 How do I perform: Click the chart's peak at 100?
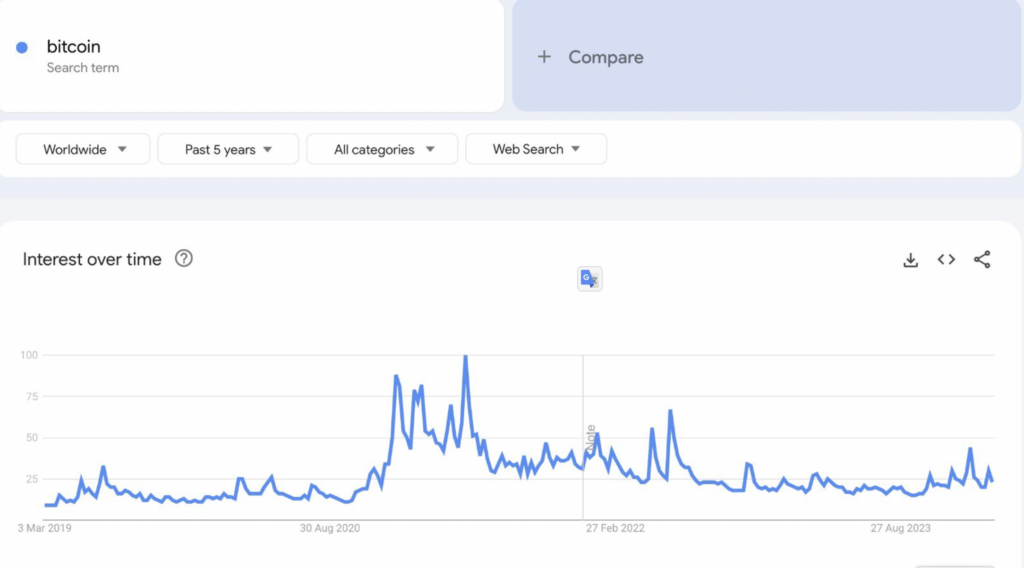(x=465, y=356)
